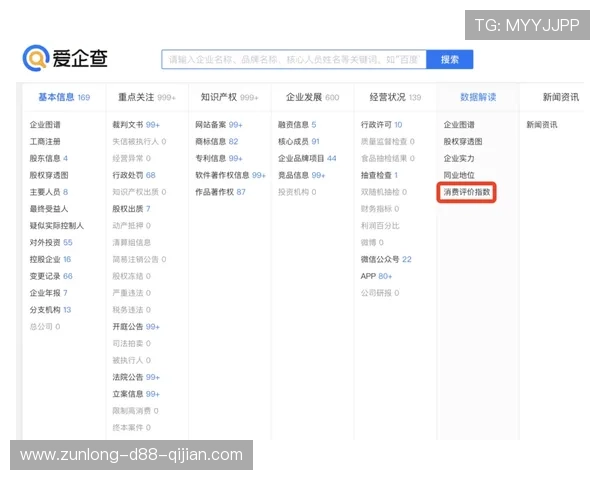Open the 知识产权 999+ tab
The height and width of the screenshot is (480, 600).
pyautogui.click(x=230, y=97)
